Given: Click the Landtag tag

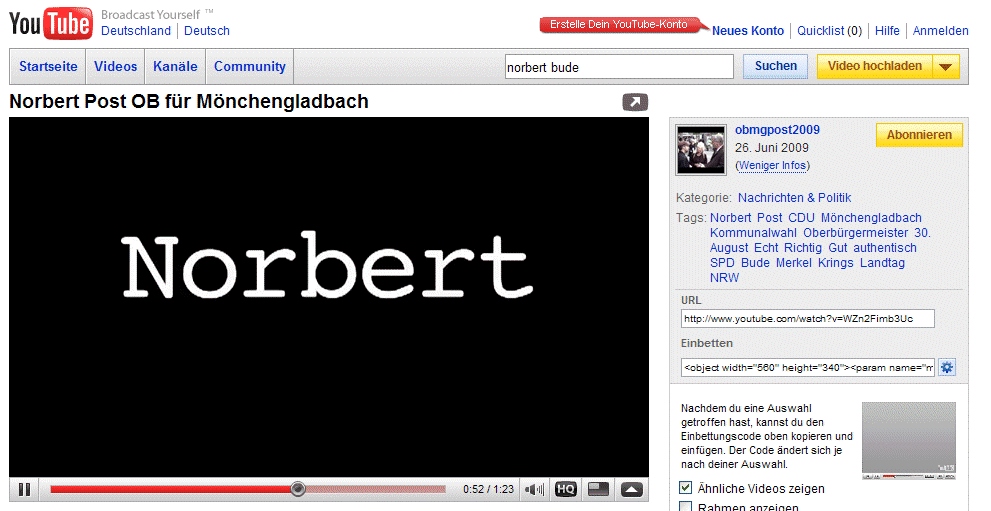Looking at the screenshot, I should (882, 263).
